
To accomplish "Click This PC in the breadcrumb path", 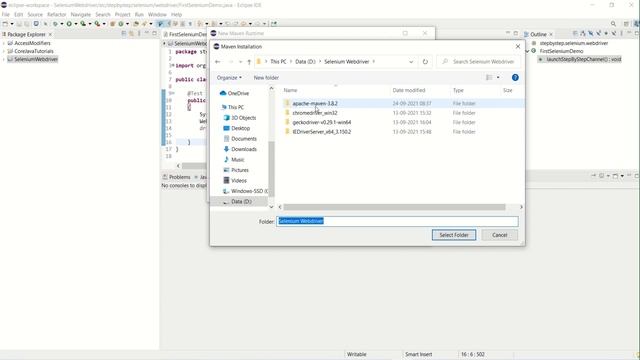I will [x=278, y=62].
